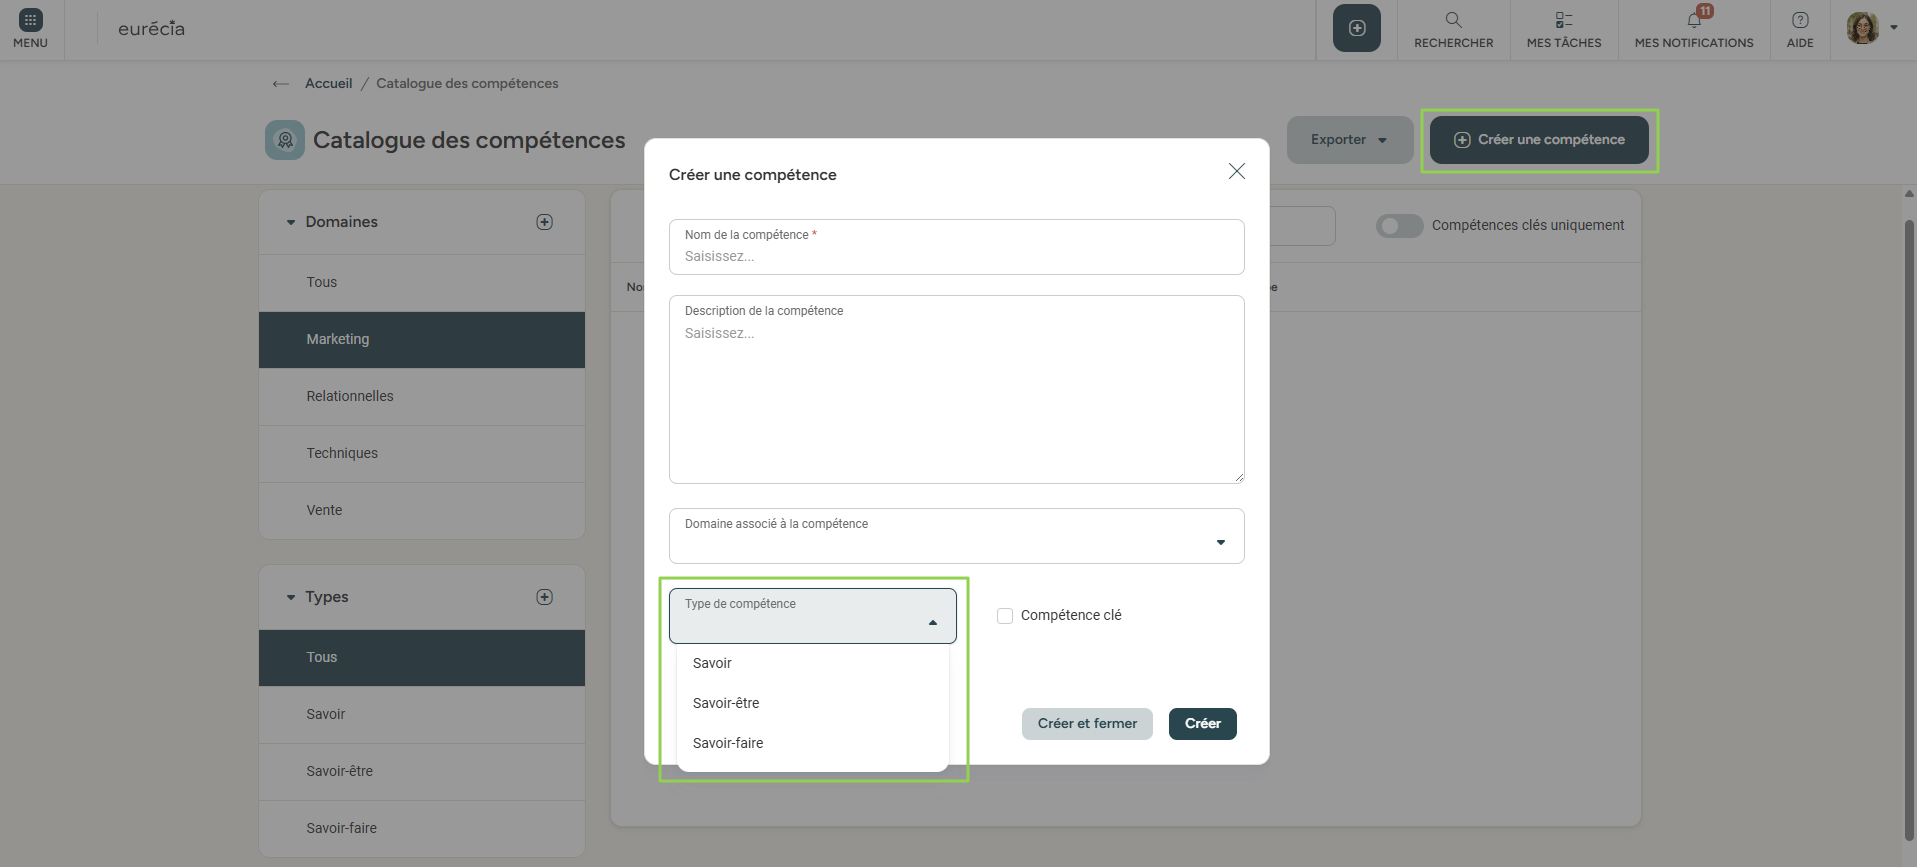Open the Rechercher search icon

click(x=1453, y=21)
